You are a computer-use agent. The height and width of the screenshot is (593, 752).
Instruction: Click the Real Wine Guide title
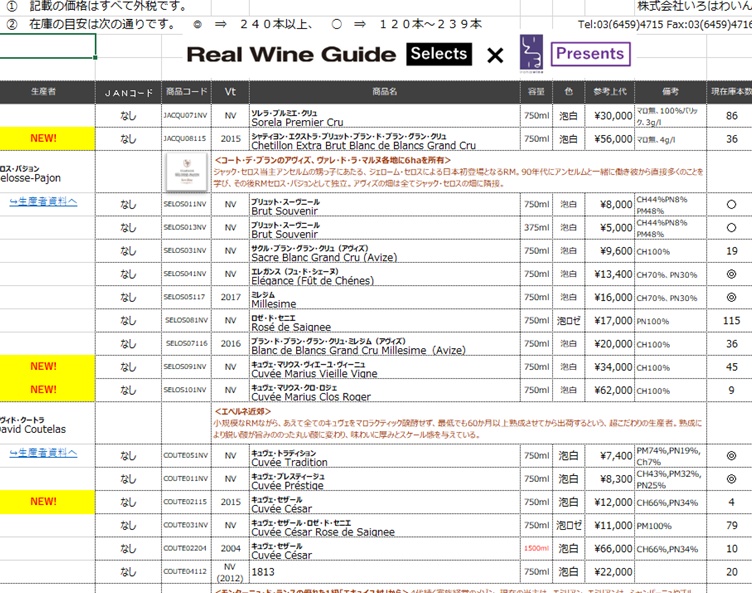point(291,54)
